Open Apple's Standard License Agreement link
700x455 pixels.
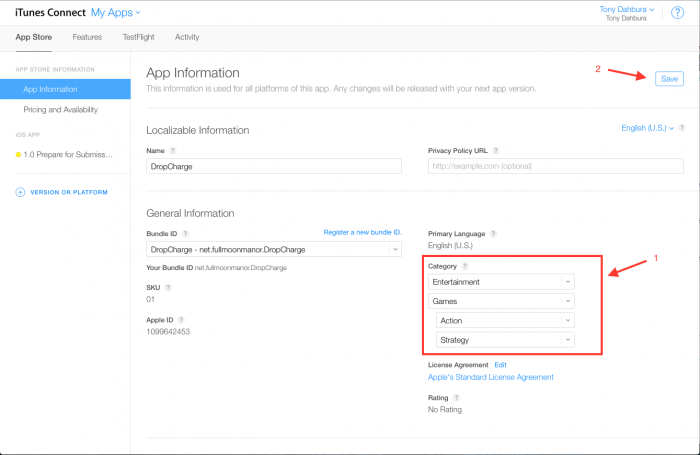[x=491, y=377]
